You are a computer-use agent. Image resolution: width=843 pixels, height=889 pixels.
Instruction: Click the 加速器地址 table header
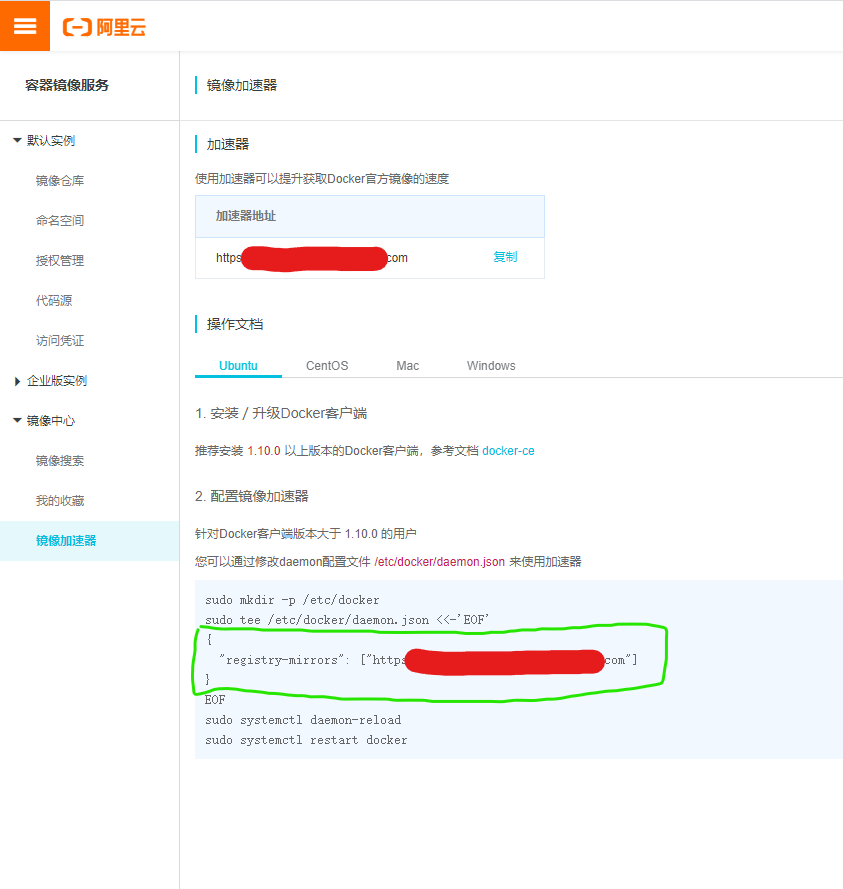[x=370, y=216]
